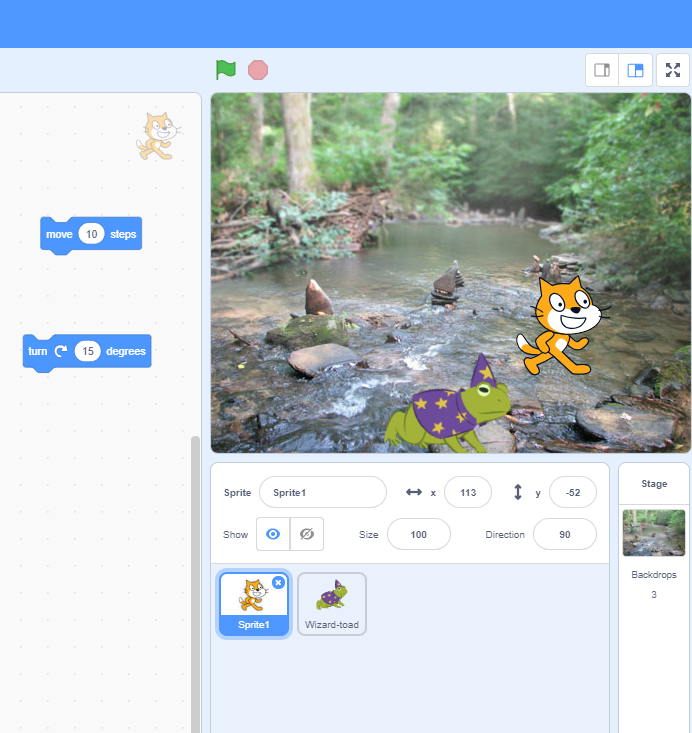
Task: Click the red stop sign button
Action: tap(258, 70)
